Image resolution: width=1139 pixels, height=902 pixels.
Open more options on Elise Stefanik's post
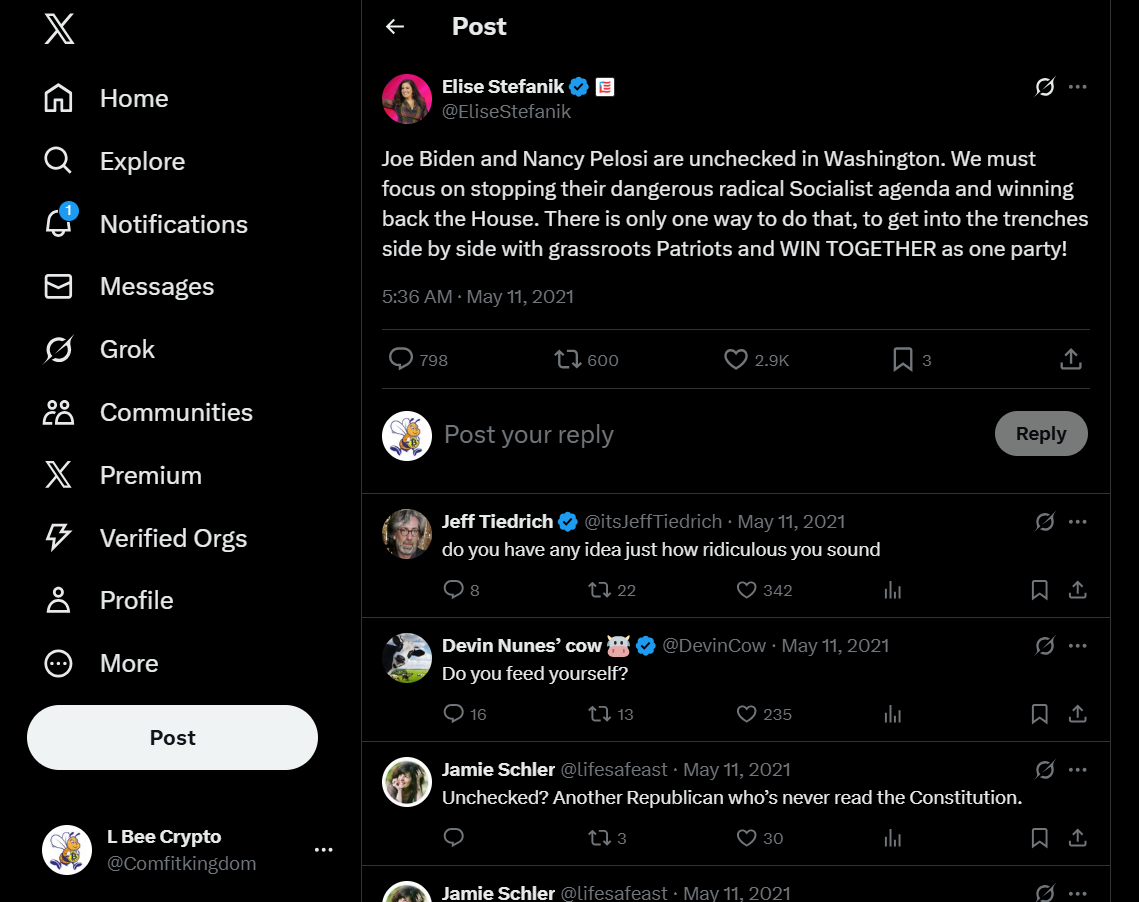point(1077,87)
